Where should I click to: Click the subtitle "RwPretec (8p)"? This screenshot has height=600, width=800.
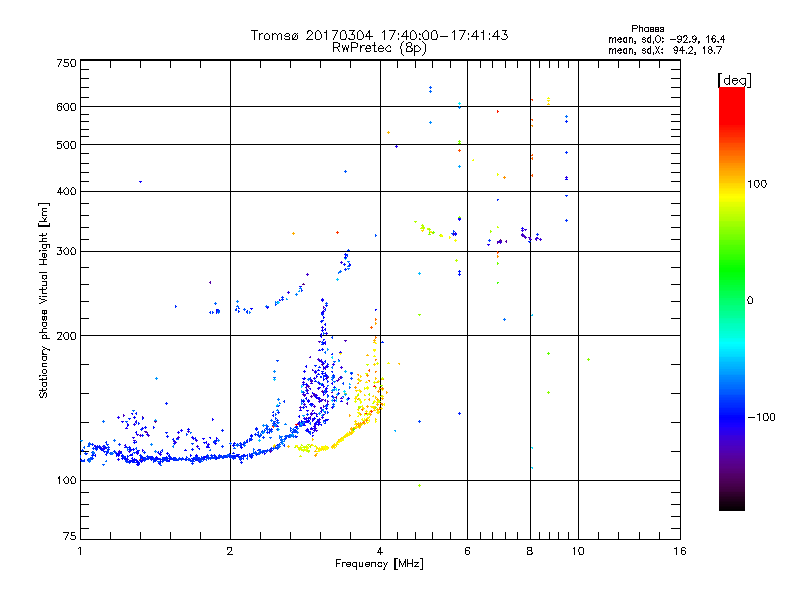coord(379,48)
